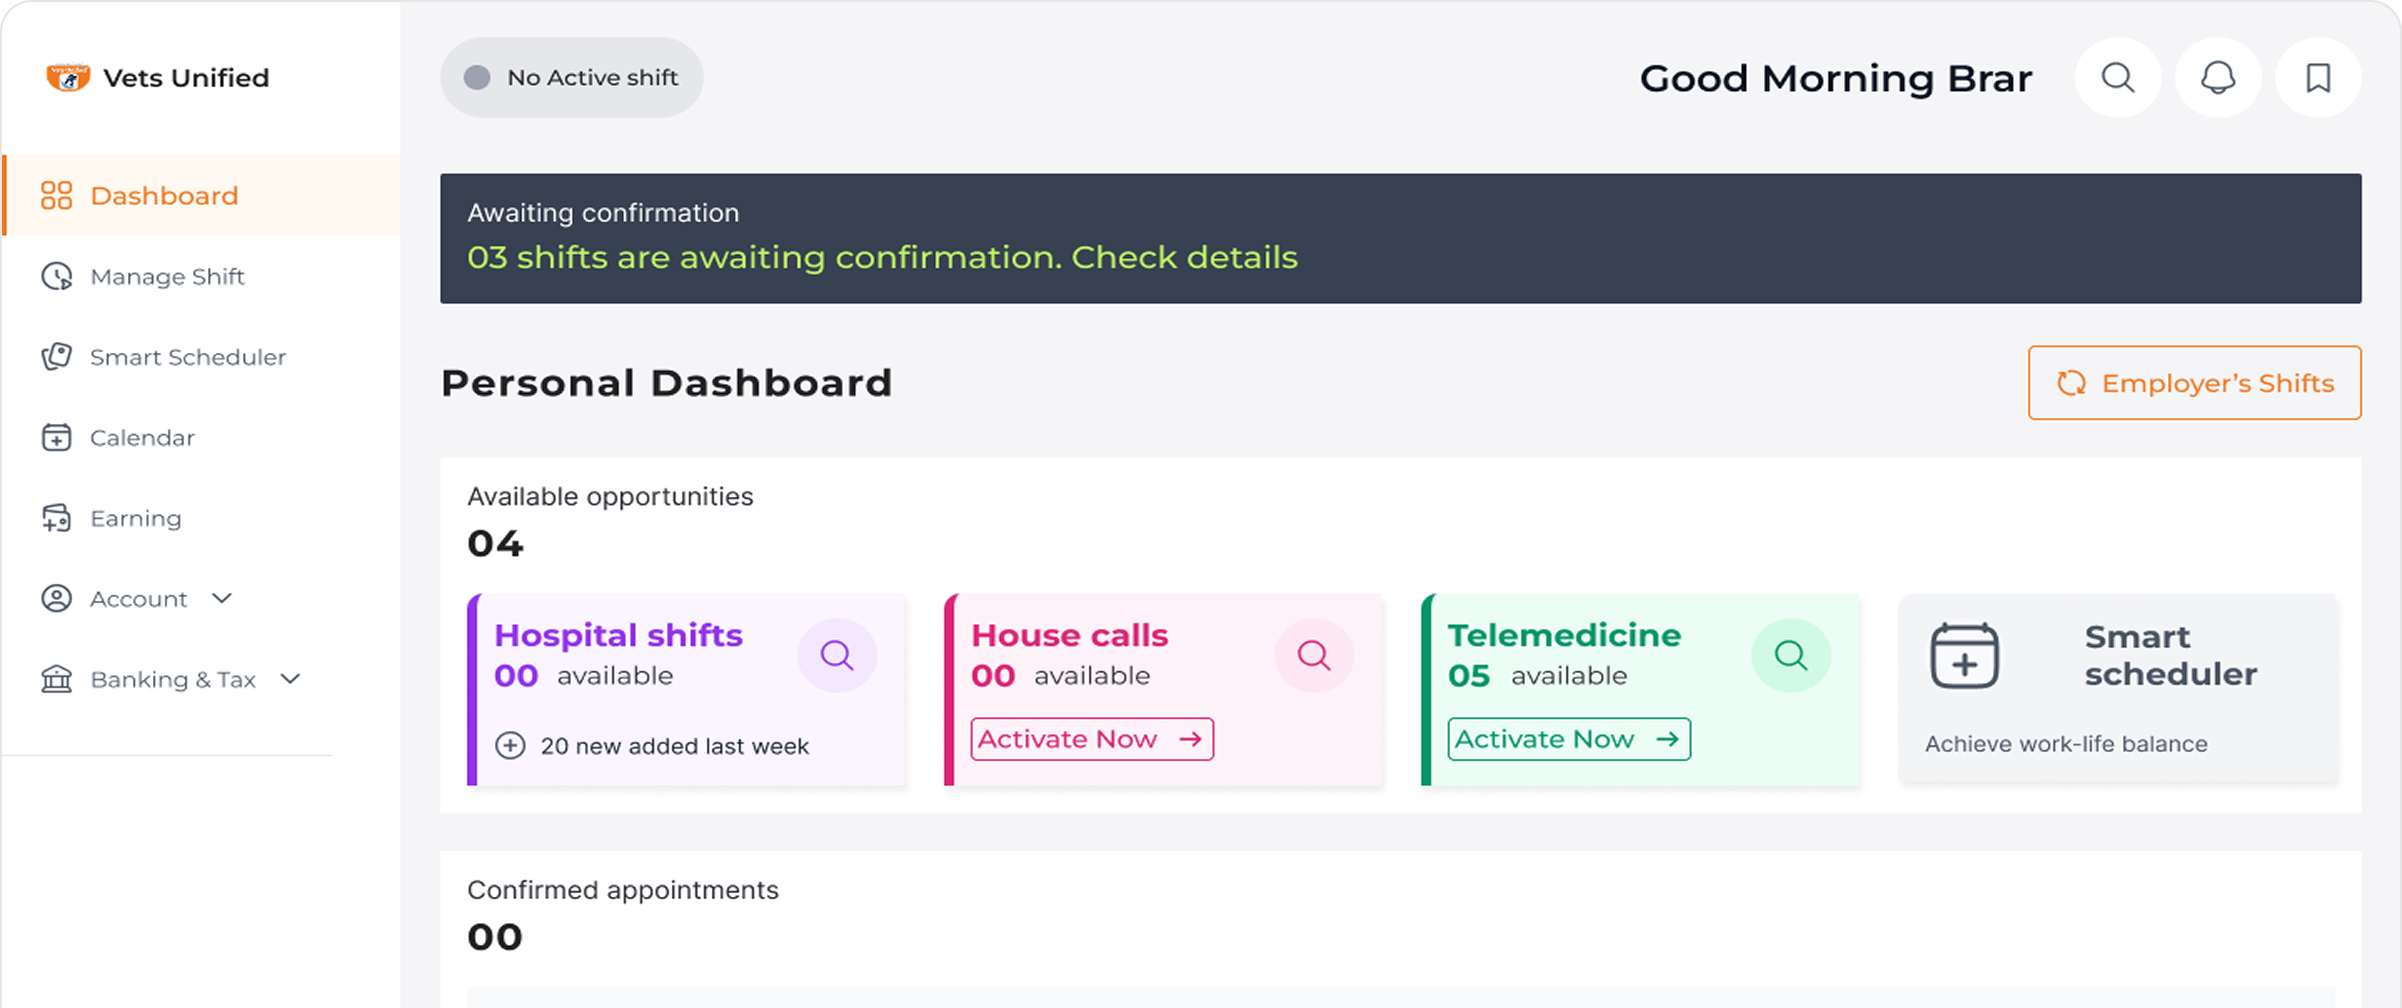
Task: Search Hospital shifts magnifier icon
Action: pos(836,656)
